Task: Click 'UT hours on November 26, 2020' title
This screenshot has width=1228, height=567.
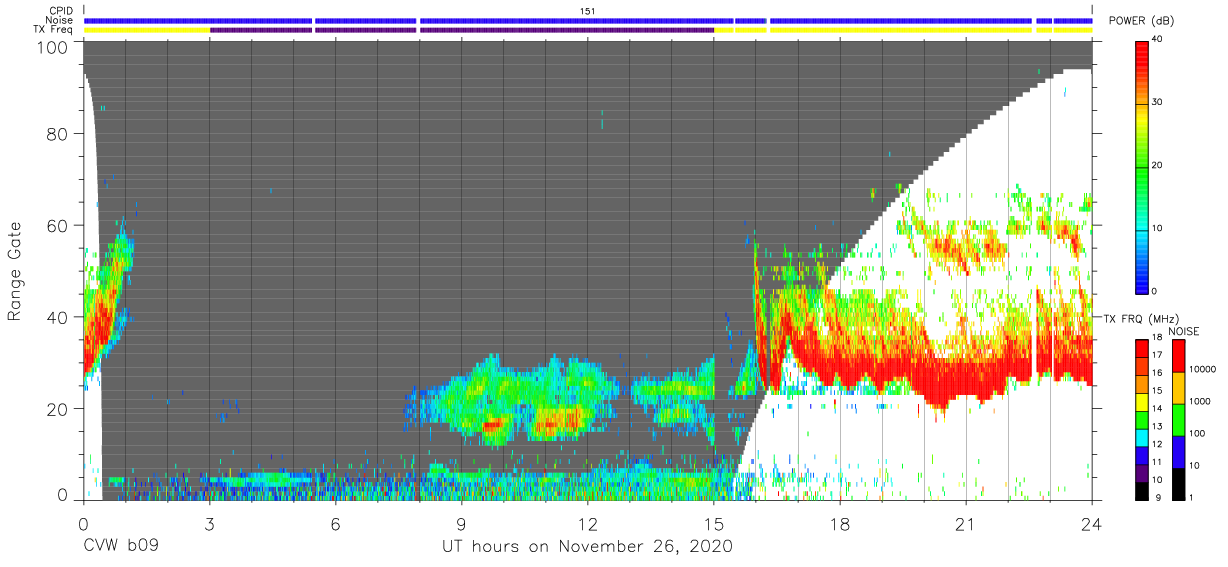Action: pyautogui.click(x=588, y=547)
